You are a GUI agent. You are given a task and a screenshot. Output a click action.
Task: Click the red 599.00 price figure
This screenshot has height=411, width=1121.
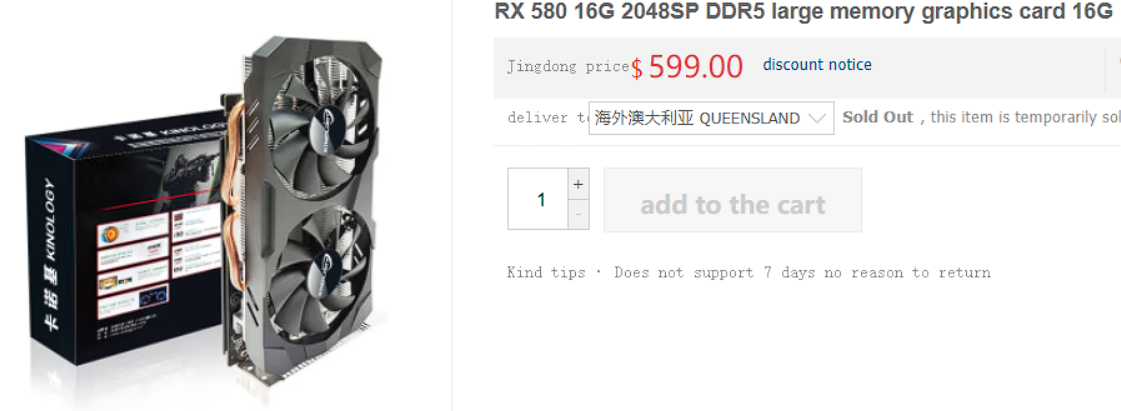(x=696, y=66)
